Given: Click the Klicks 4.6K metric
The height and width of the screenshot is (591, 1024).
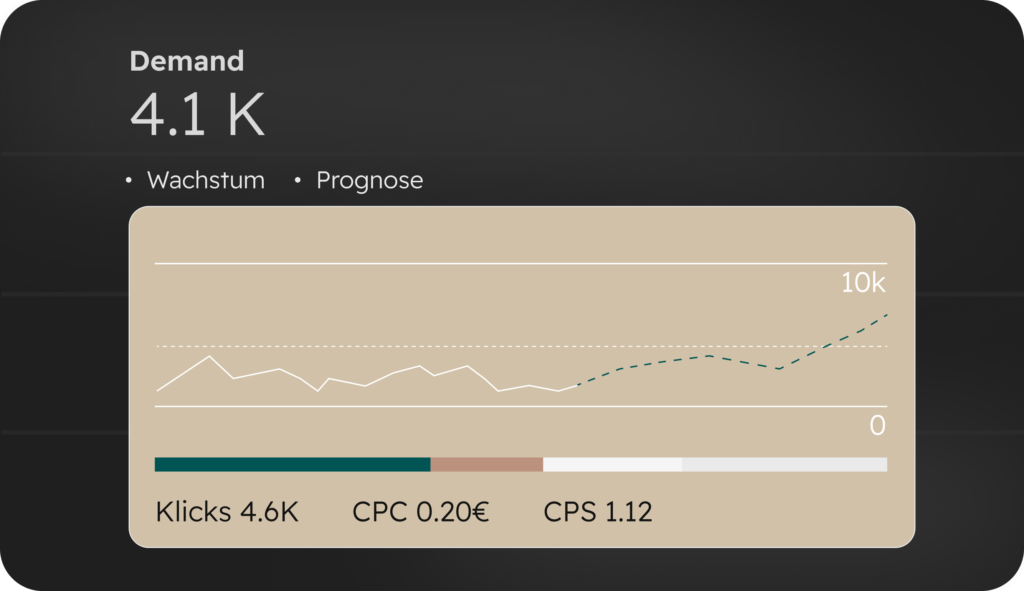Looking at the screenshot, I should [227, 511].
